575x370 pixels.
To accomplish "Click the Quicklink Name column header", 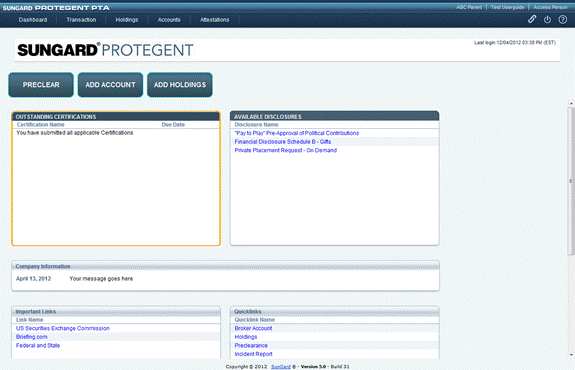I will click(x=254, y=320).
